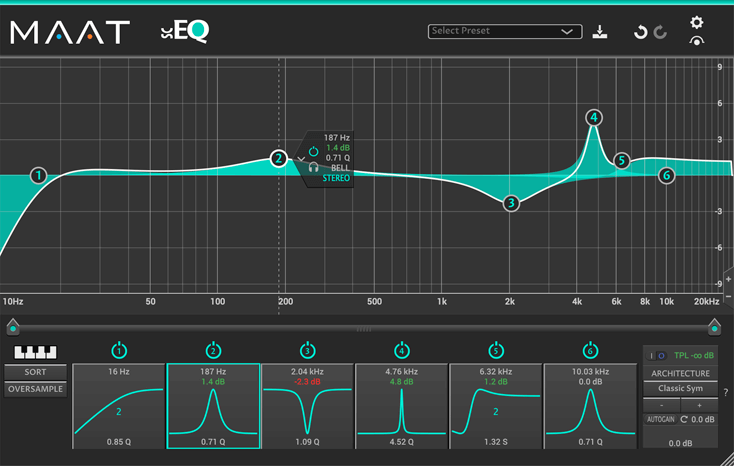Select EQ node 6 on the graph

click(x=666, y=176)
